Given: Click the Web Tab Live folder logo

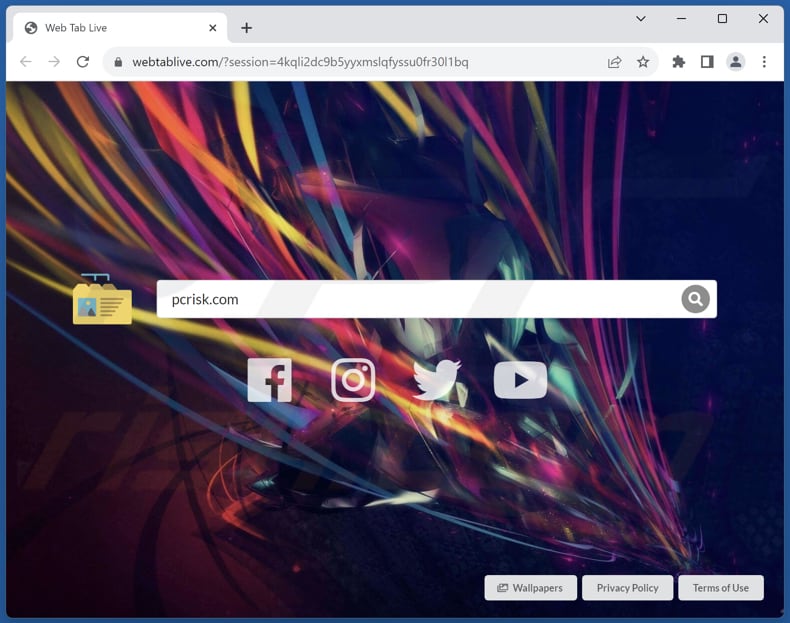Looking at the screenshot, I should pos(102,299).
